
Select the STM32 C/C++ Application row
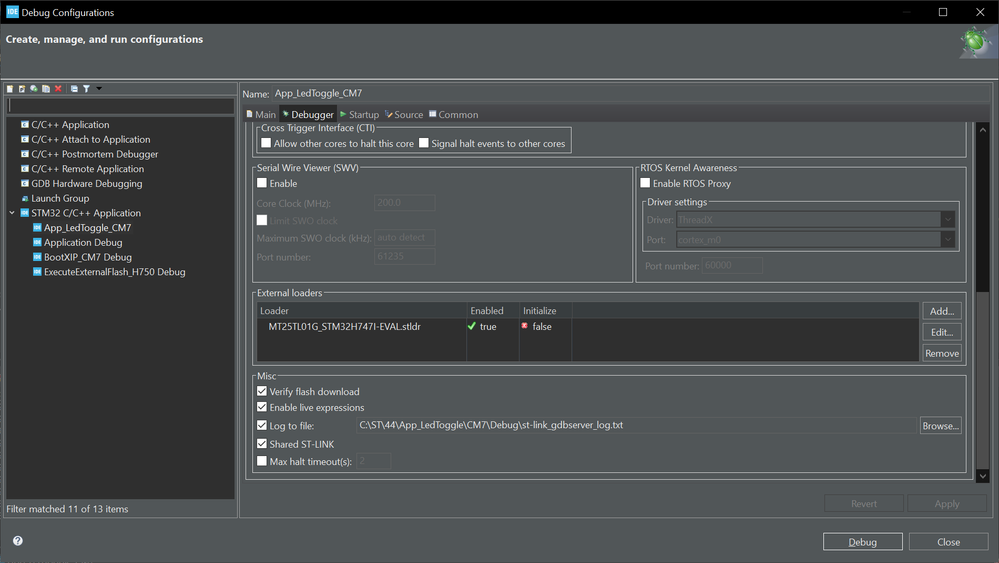click(86, 213)
